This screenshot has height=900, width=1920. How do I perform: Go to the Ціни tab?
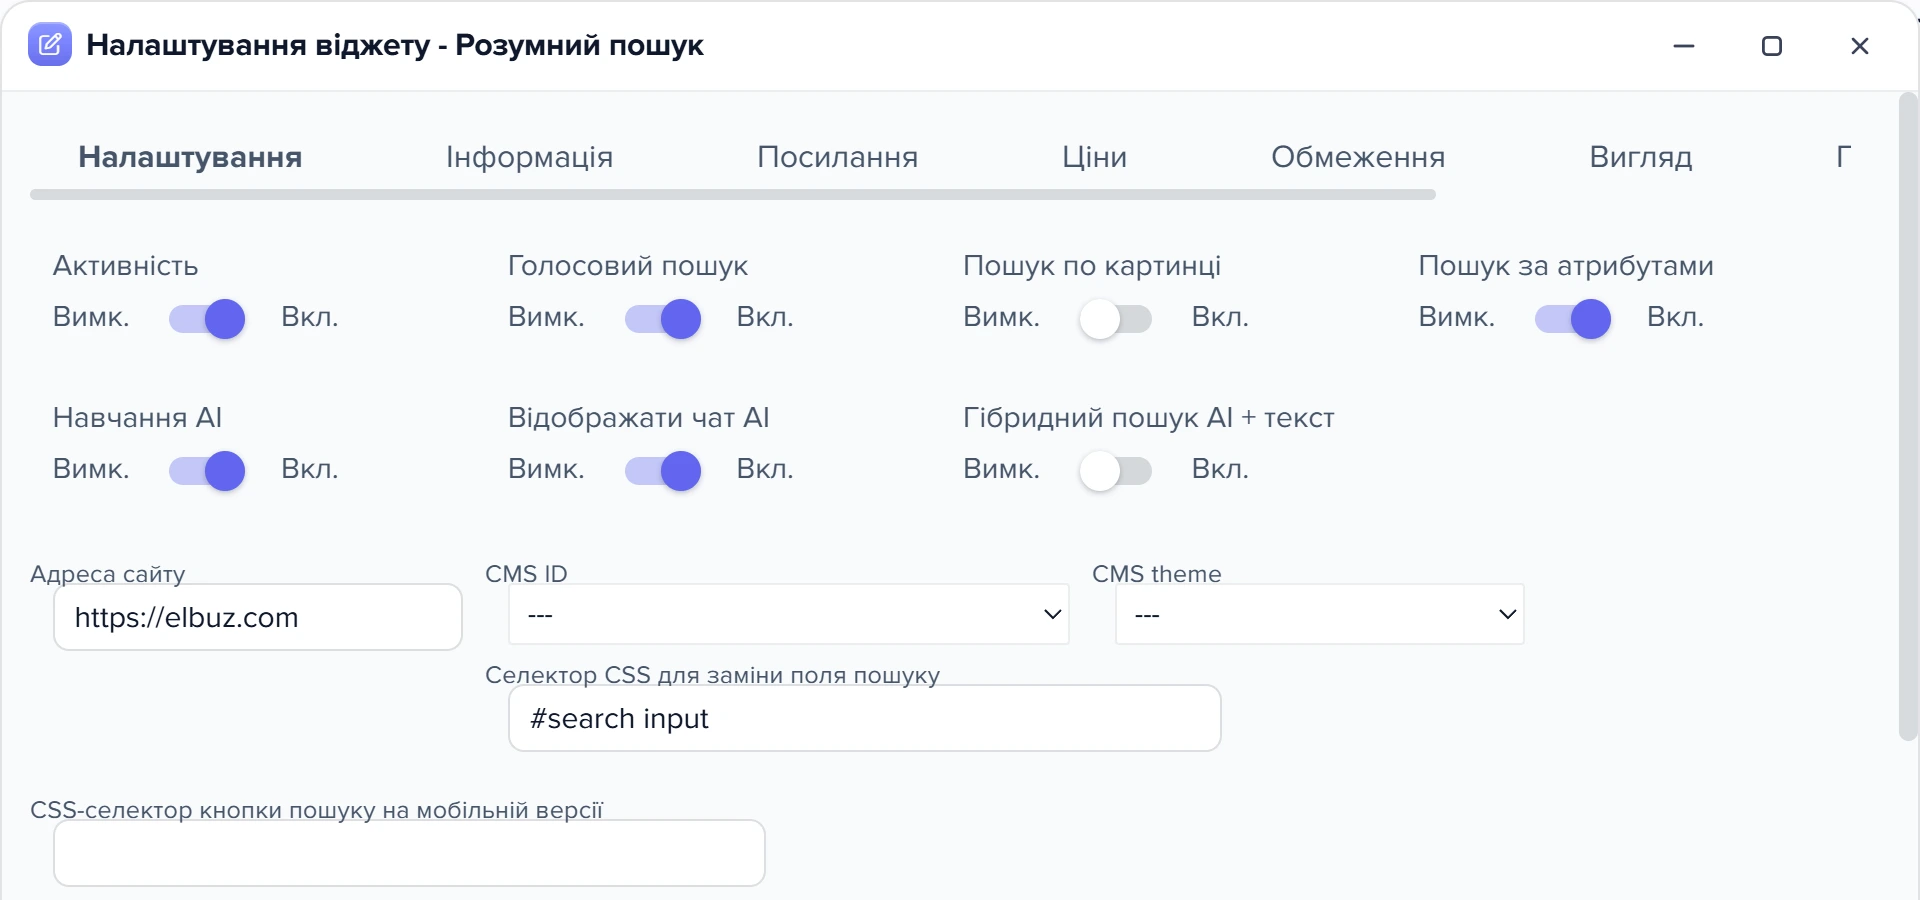(1094, 157)
